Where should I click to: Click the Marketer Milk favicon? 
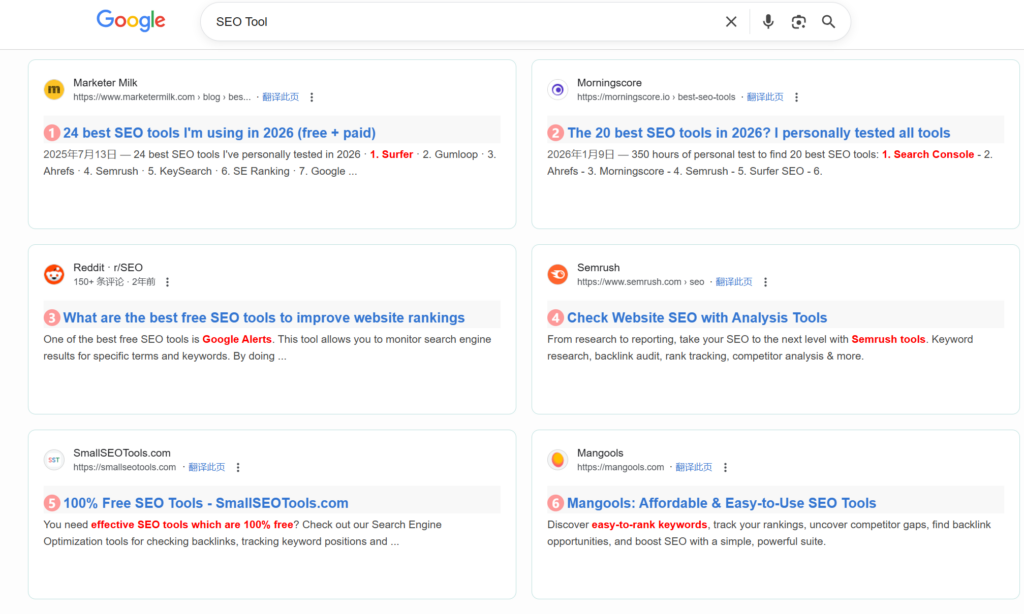(54, 90)
